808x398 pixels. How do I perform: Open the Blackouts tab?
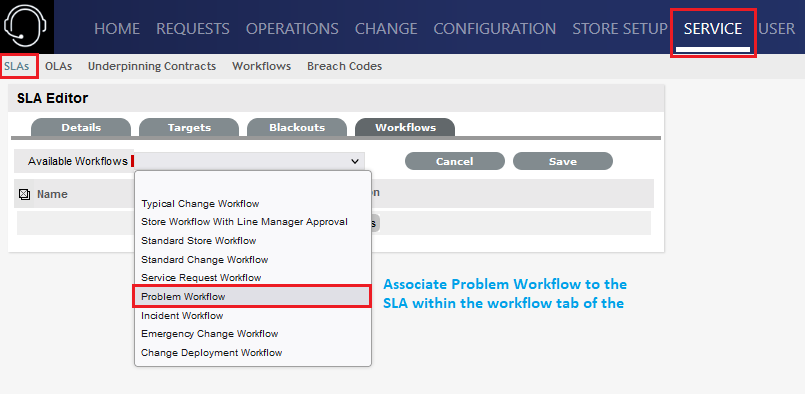click(297, 127)
